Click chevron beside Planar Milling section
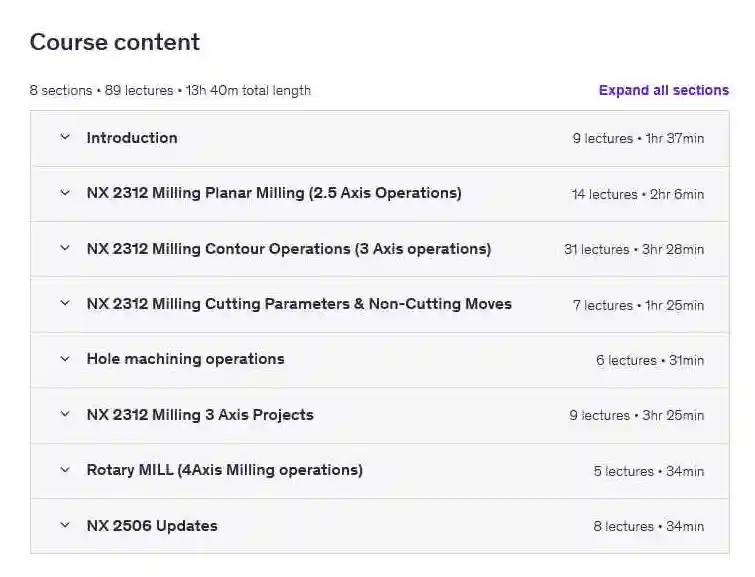This screenshot has height=577, width=755. click(65, 193)
